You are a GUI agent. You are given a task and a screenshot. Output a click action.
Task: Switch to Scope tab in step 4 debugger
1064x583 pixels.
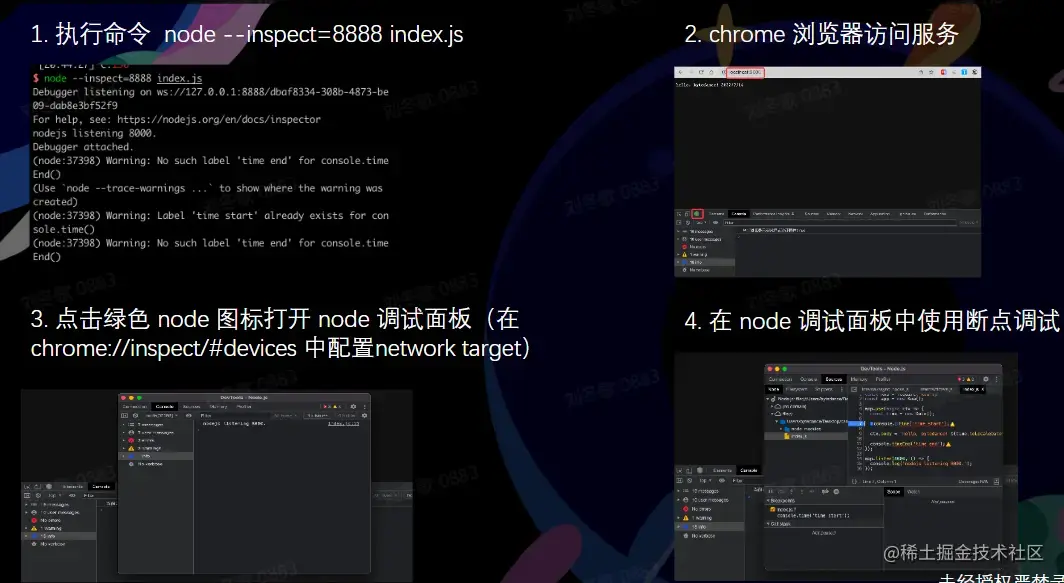pos(894,492)
